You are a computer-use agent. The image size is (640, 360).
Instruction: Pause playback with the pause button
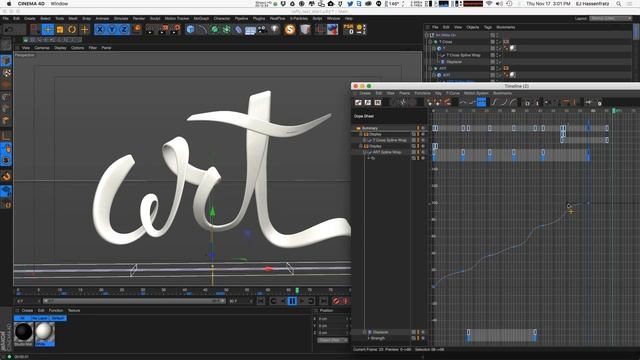point(292,301)
